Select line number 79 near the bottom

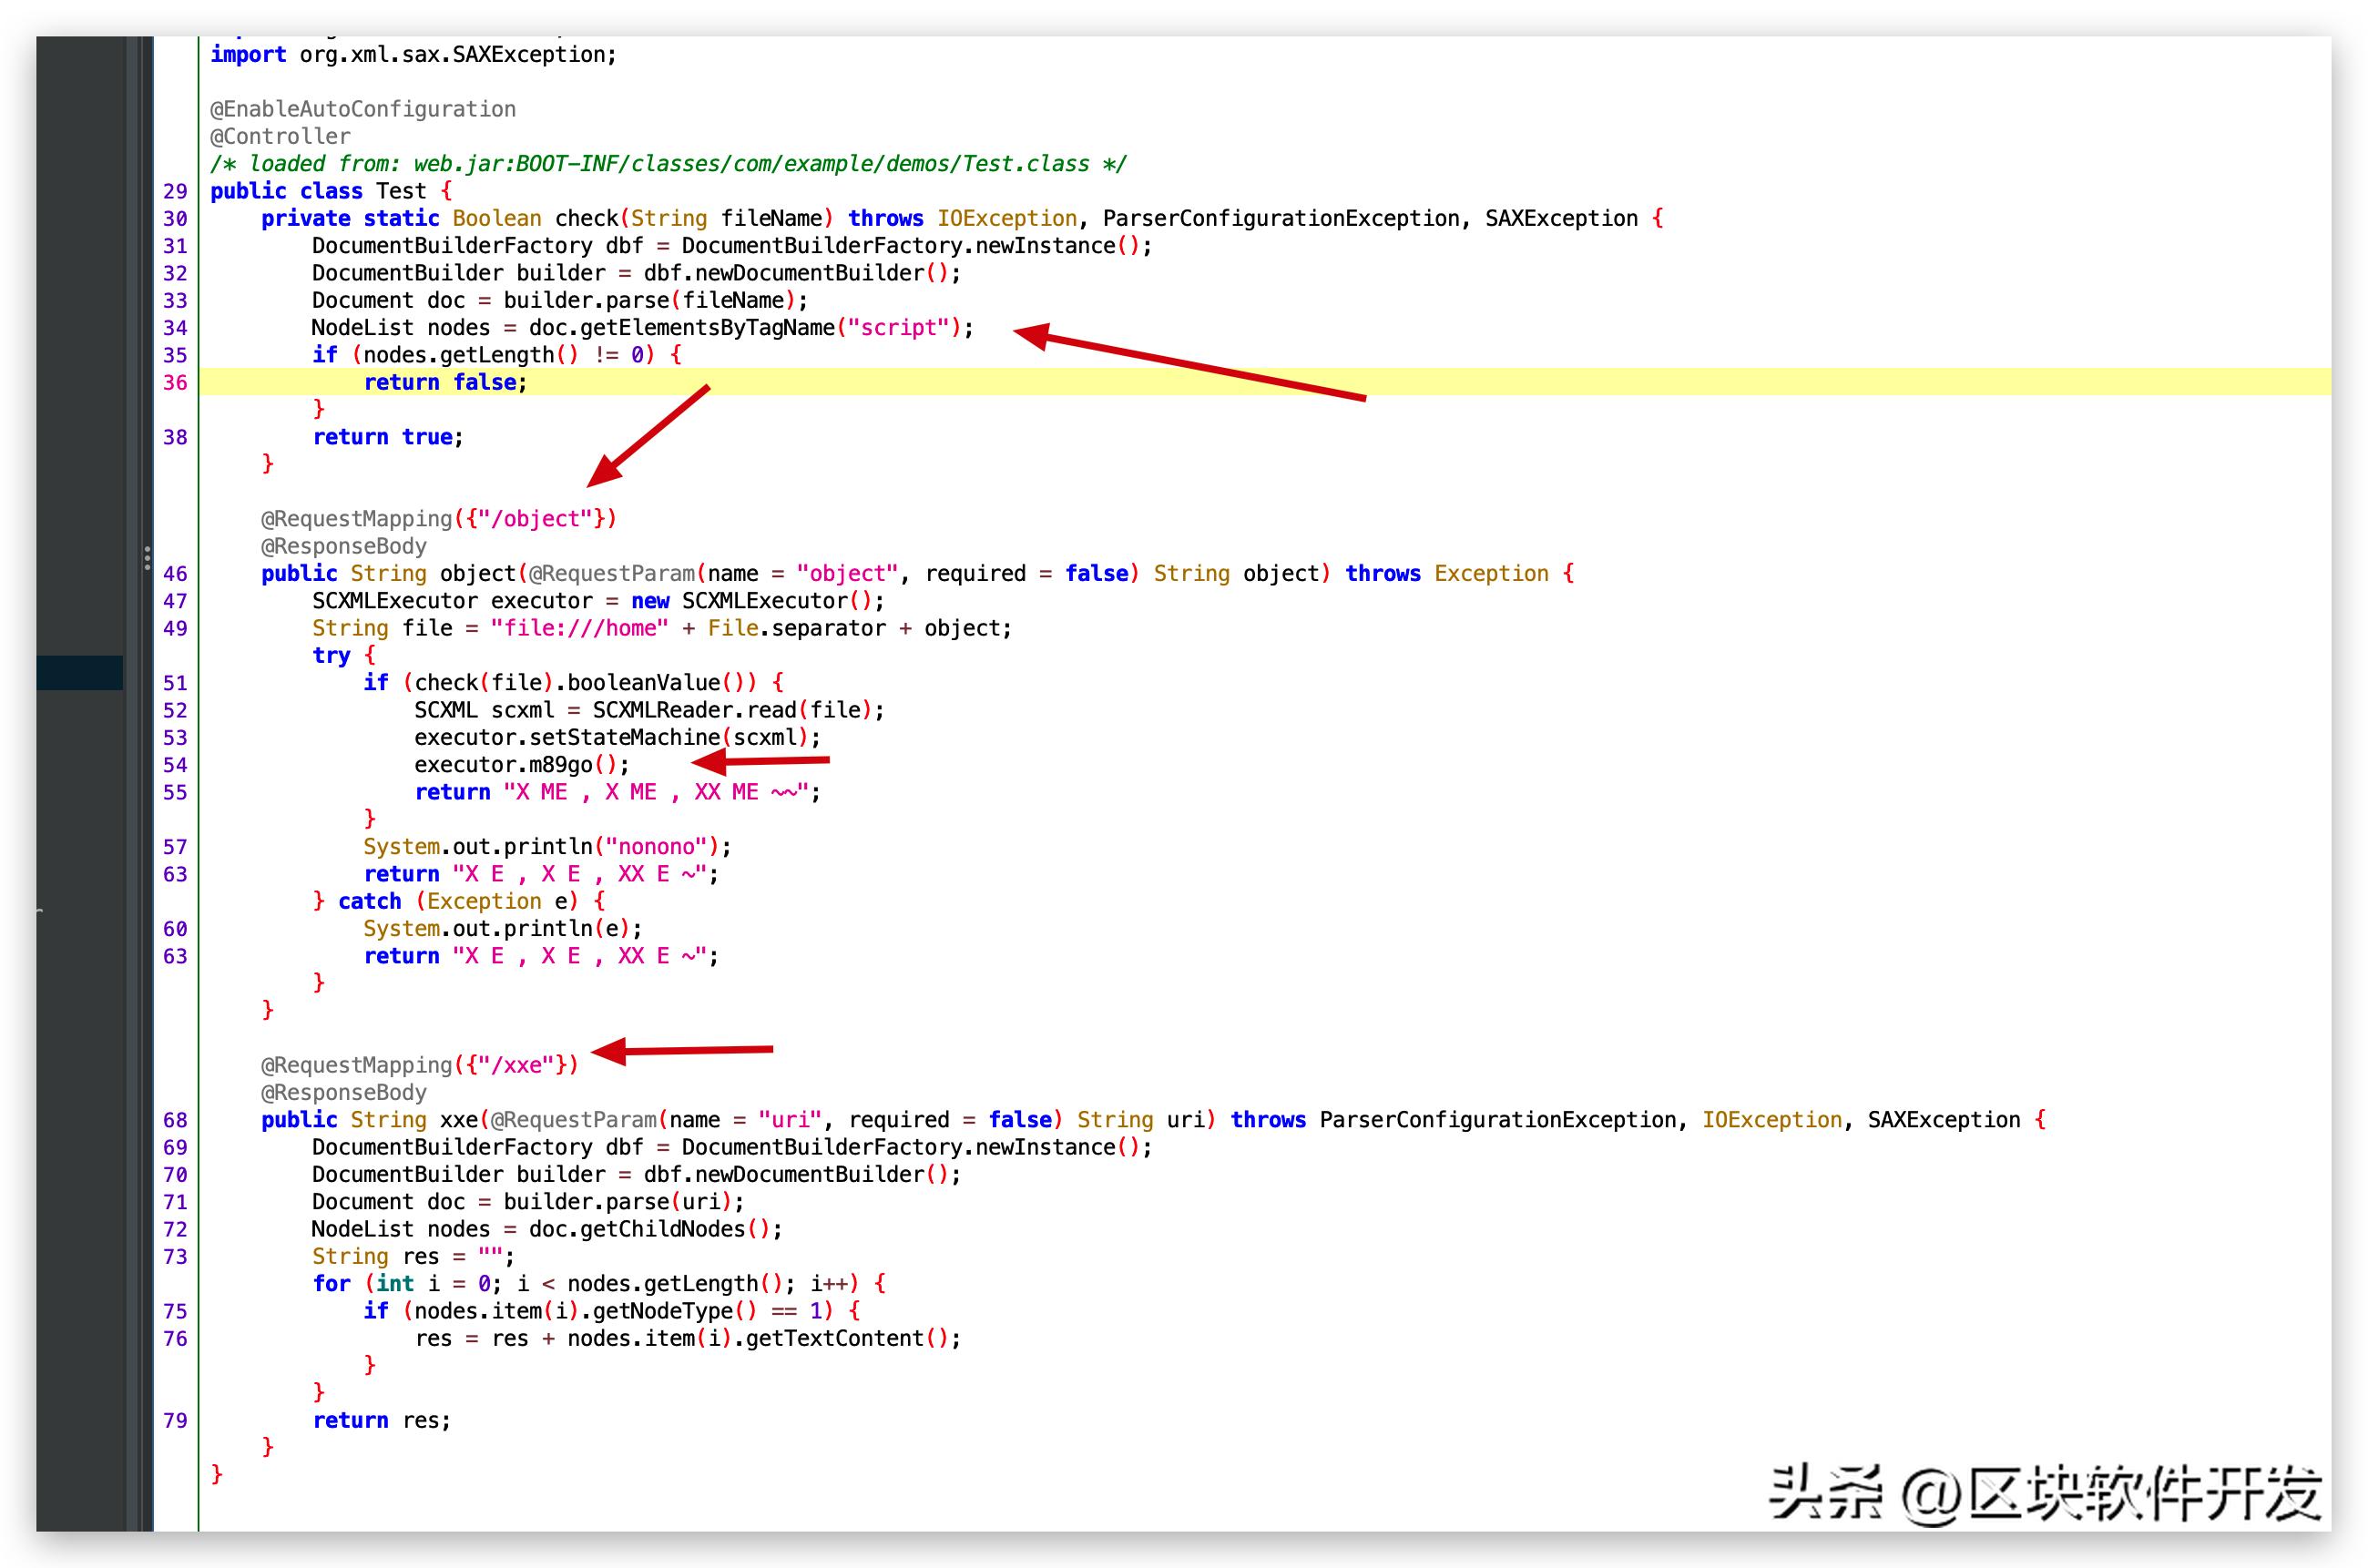[175, 1419]
